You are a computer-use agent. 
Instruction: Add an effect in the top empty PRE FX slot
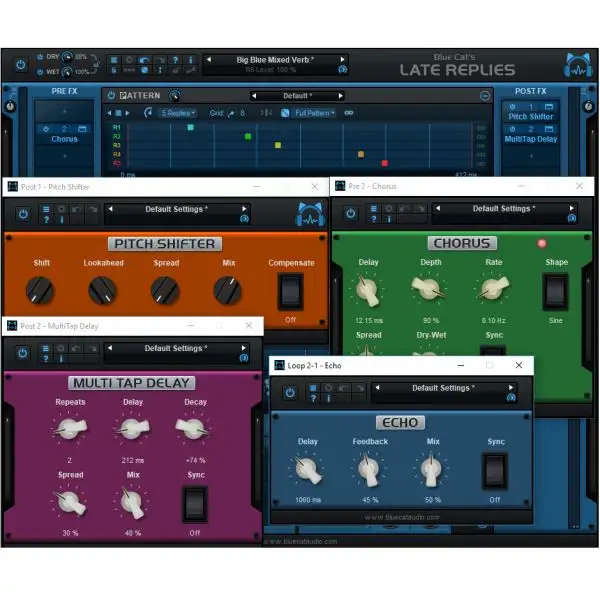point(64,112)
